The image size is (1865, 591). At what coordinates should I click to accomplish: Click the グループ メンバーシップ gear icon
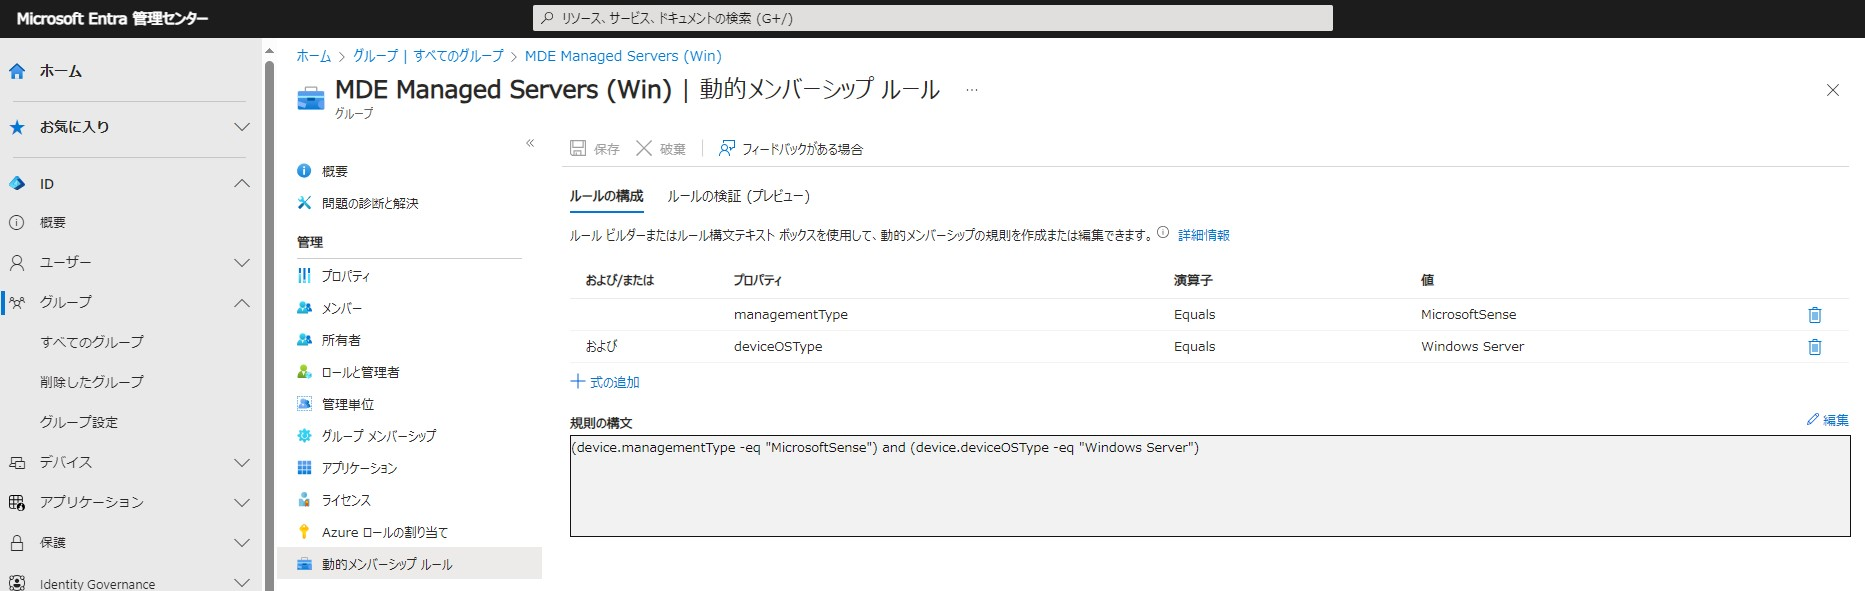[304, 436]
